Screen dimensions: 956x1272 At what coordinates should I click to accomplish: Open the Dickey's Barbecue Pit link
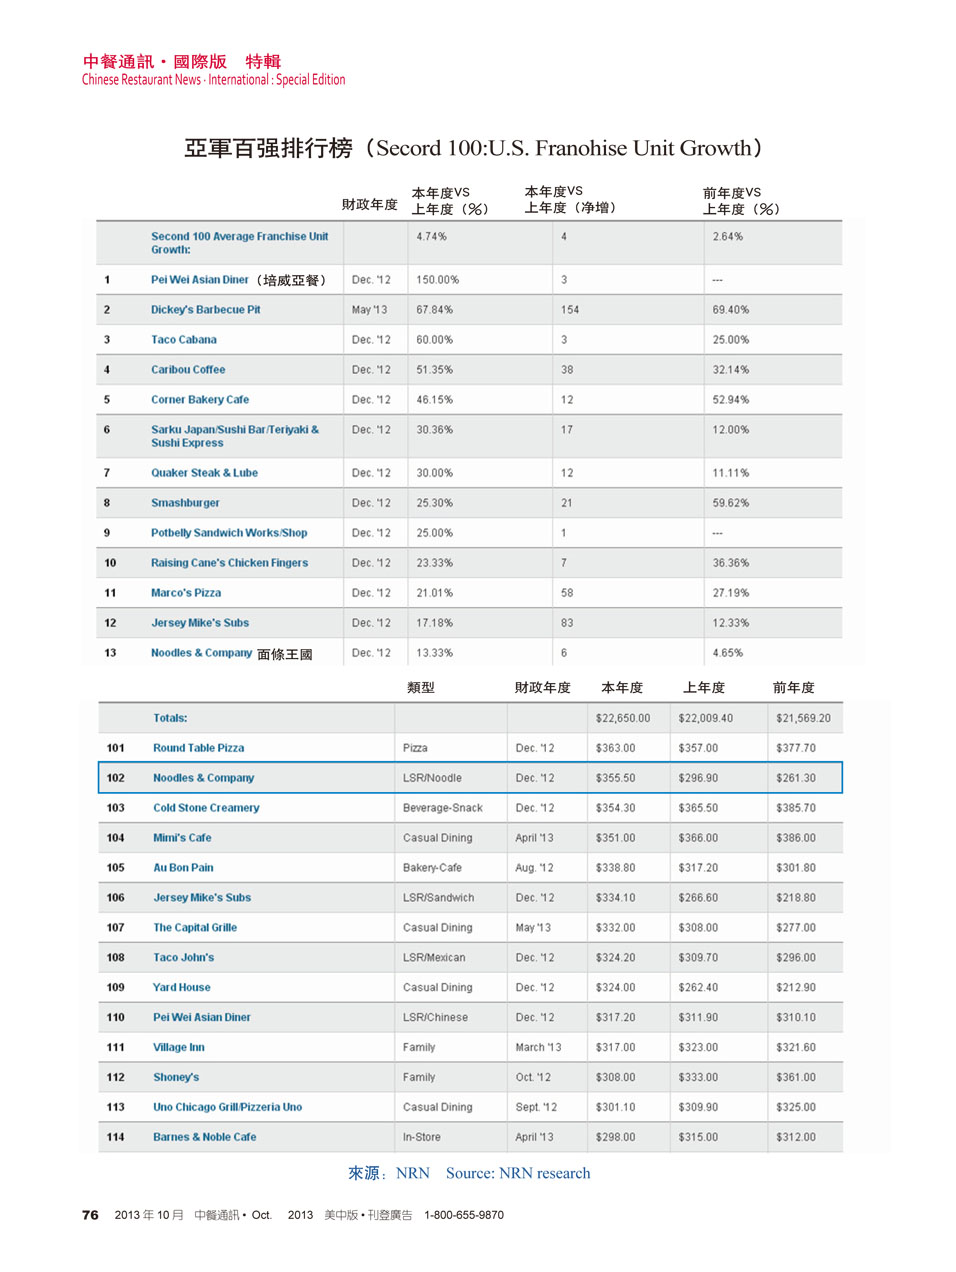pos(205,310)
